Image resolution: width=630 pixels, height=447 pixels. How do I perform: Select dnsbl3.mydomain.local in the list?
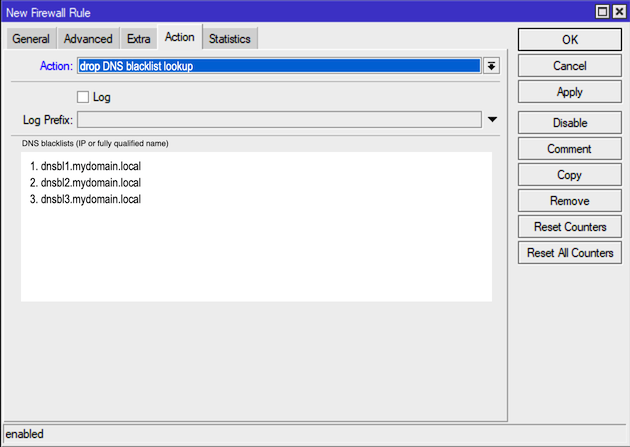[86, 199]
